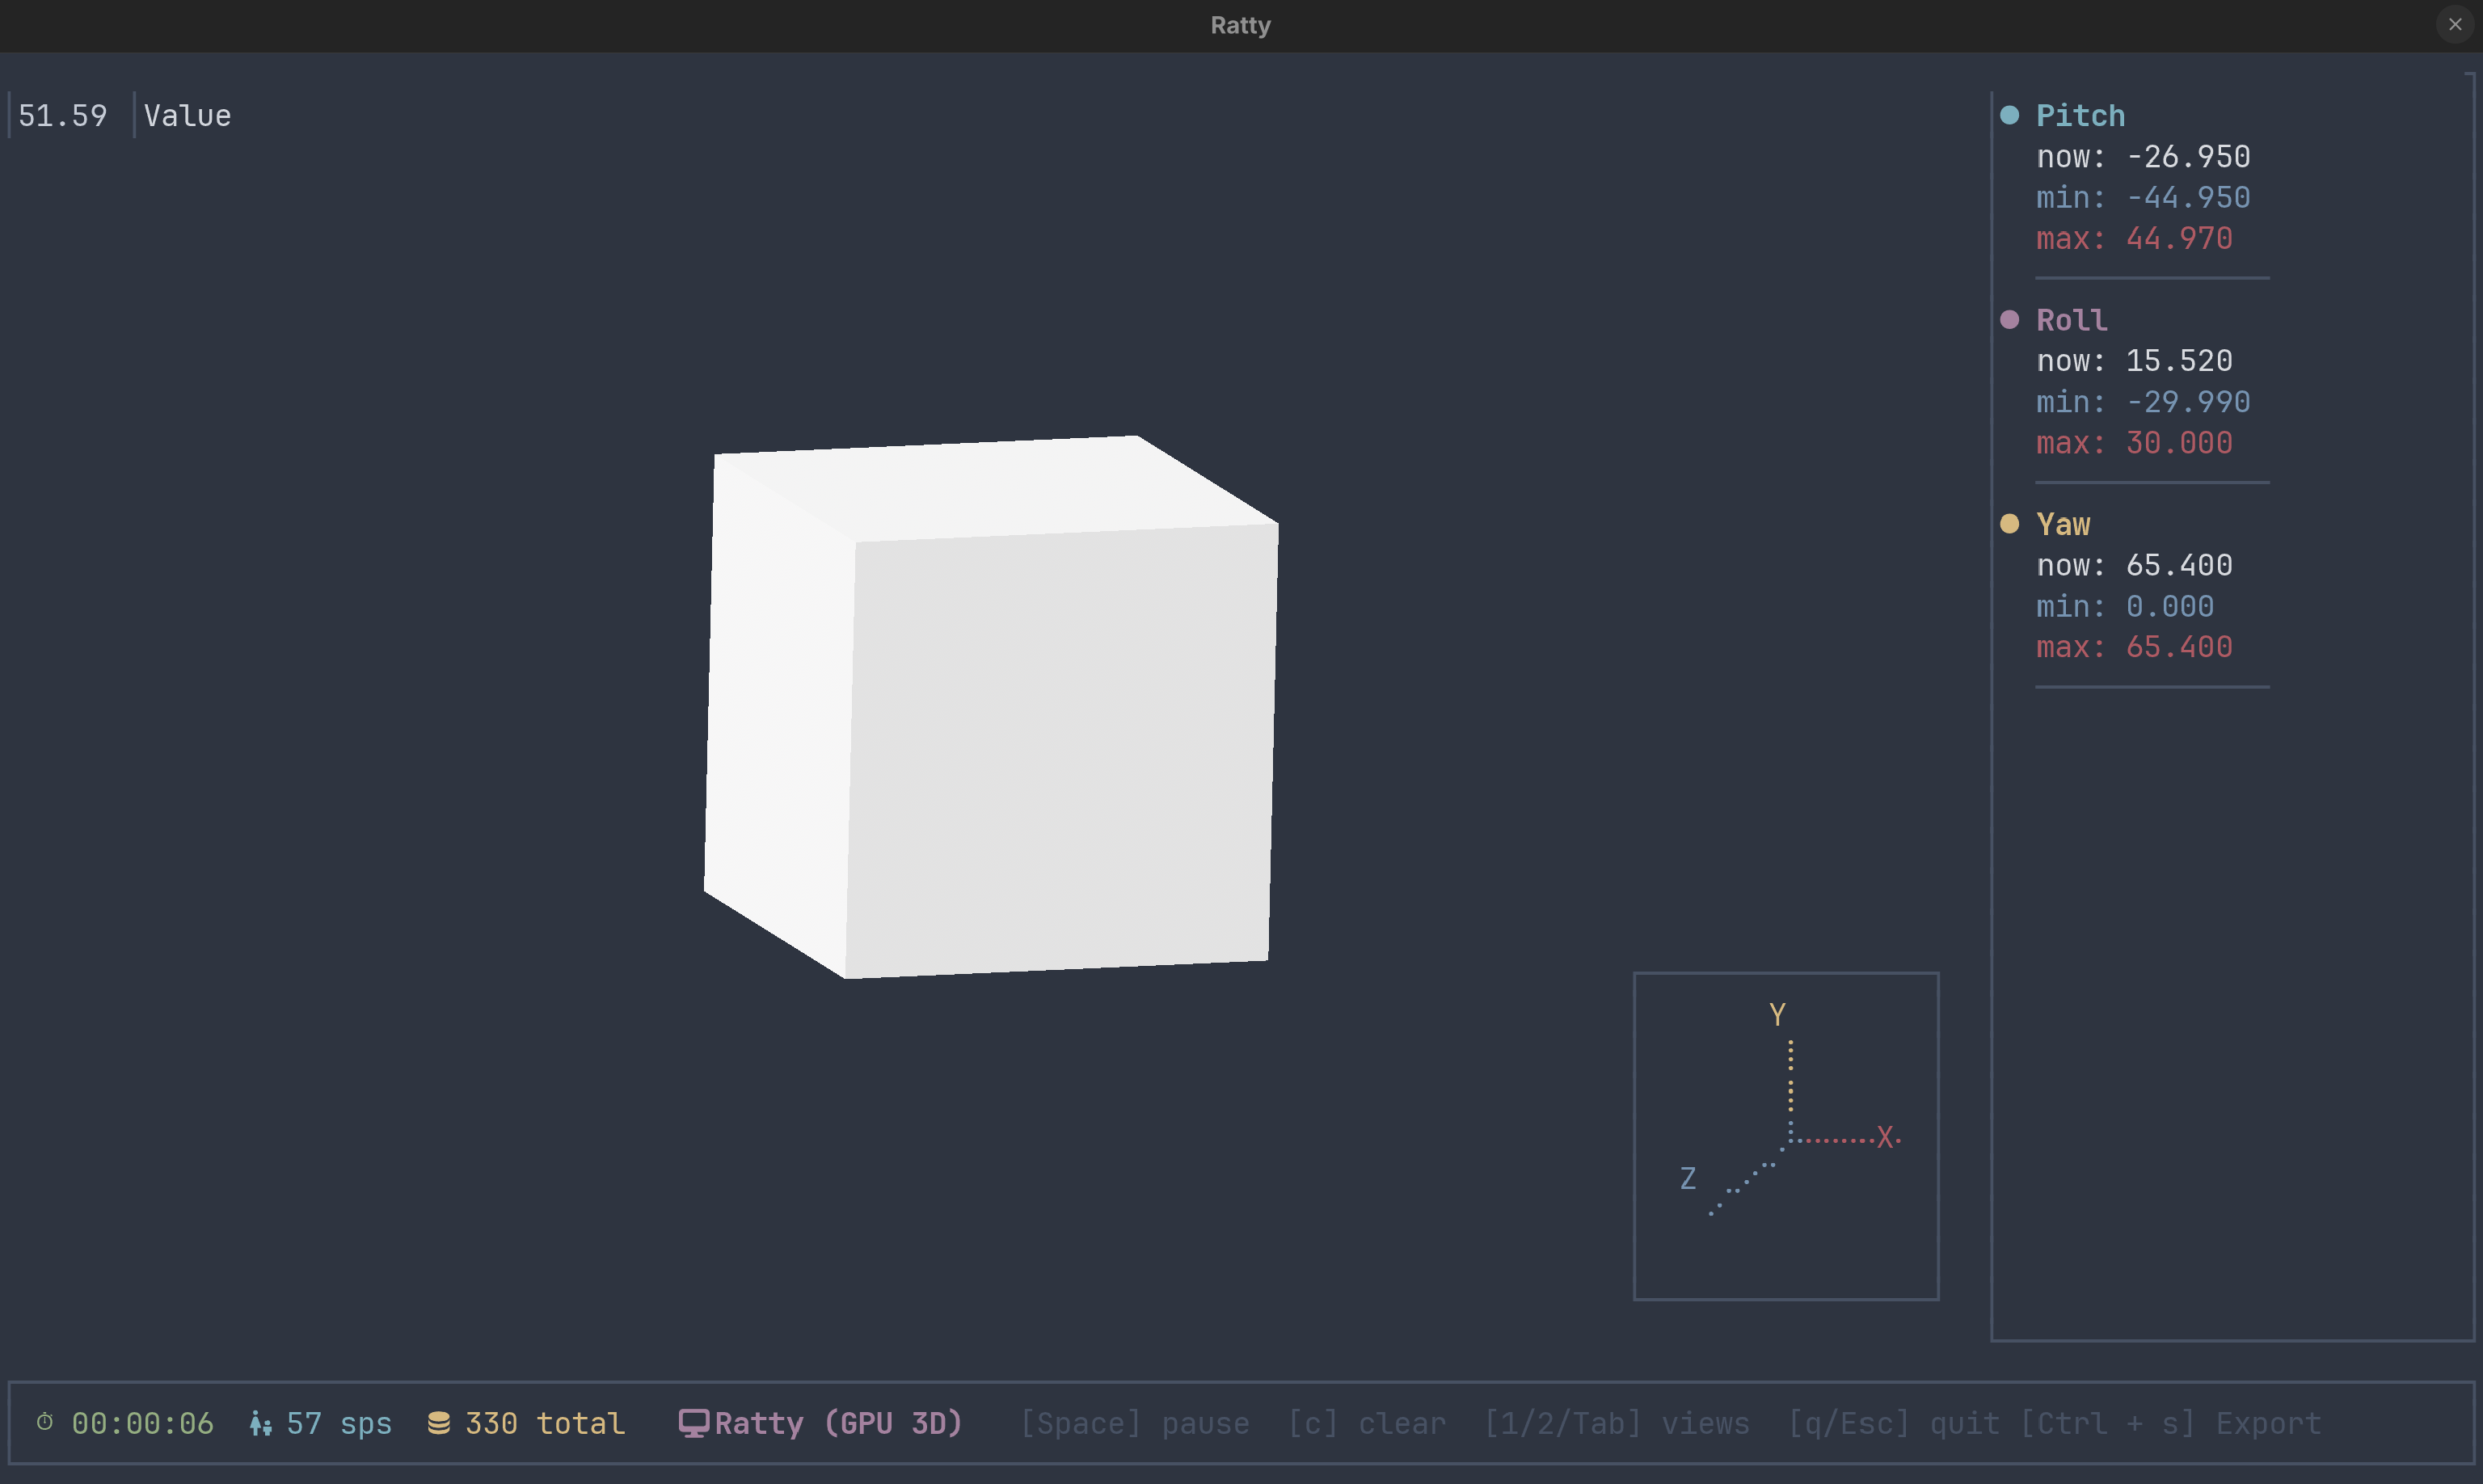Click the stopwatch icon in status bar
The image size is (2483, 1484).
[x=45, y=1422]
